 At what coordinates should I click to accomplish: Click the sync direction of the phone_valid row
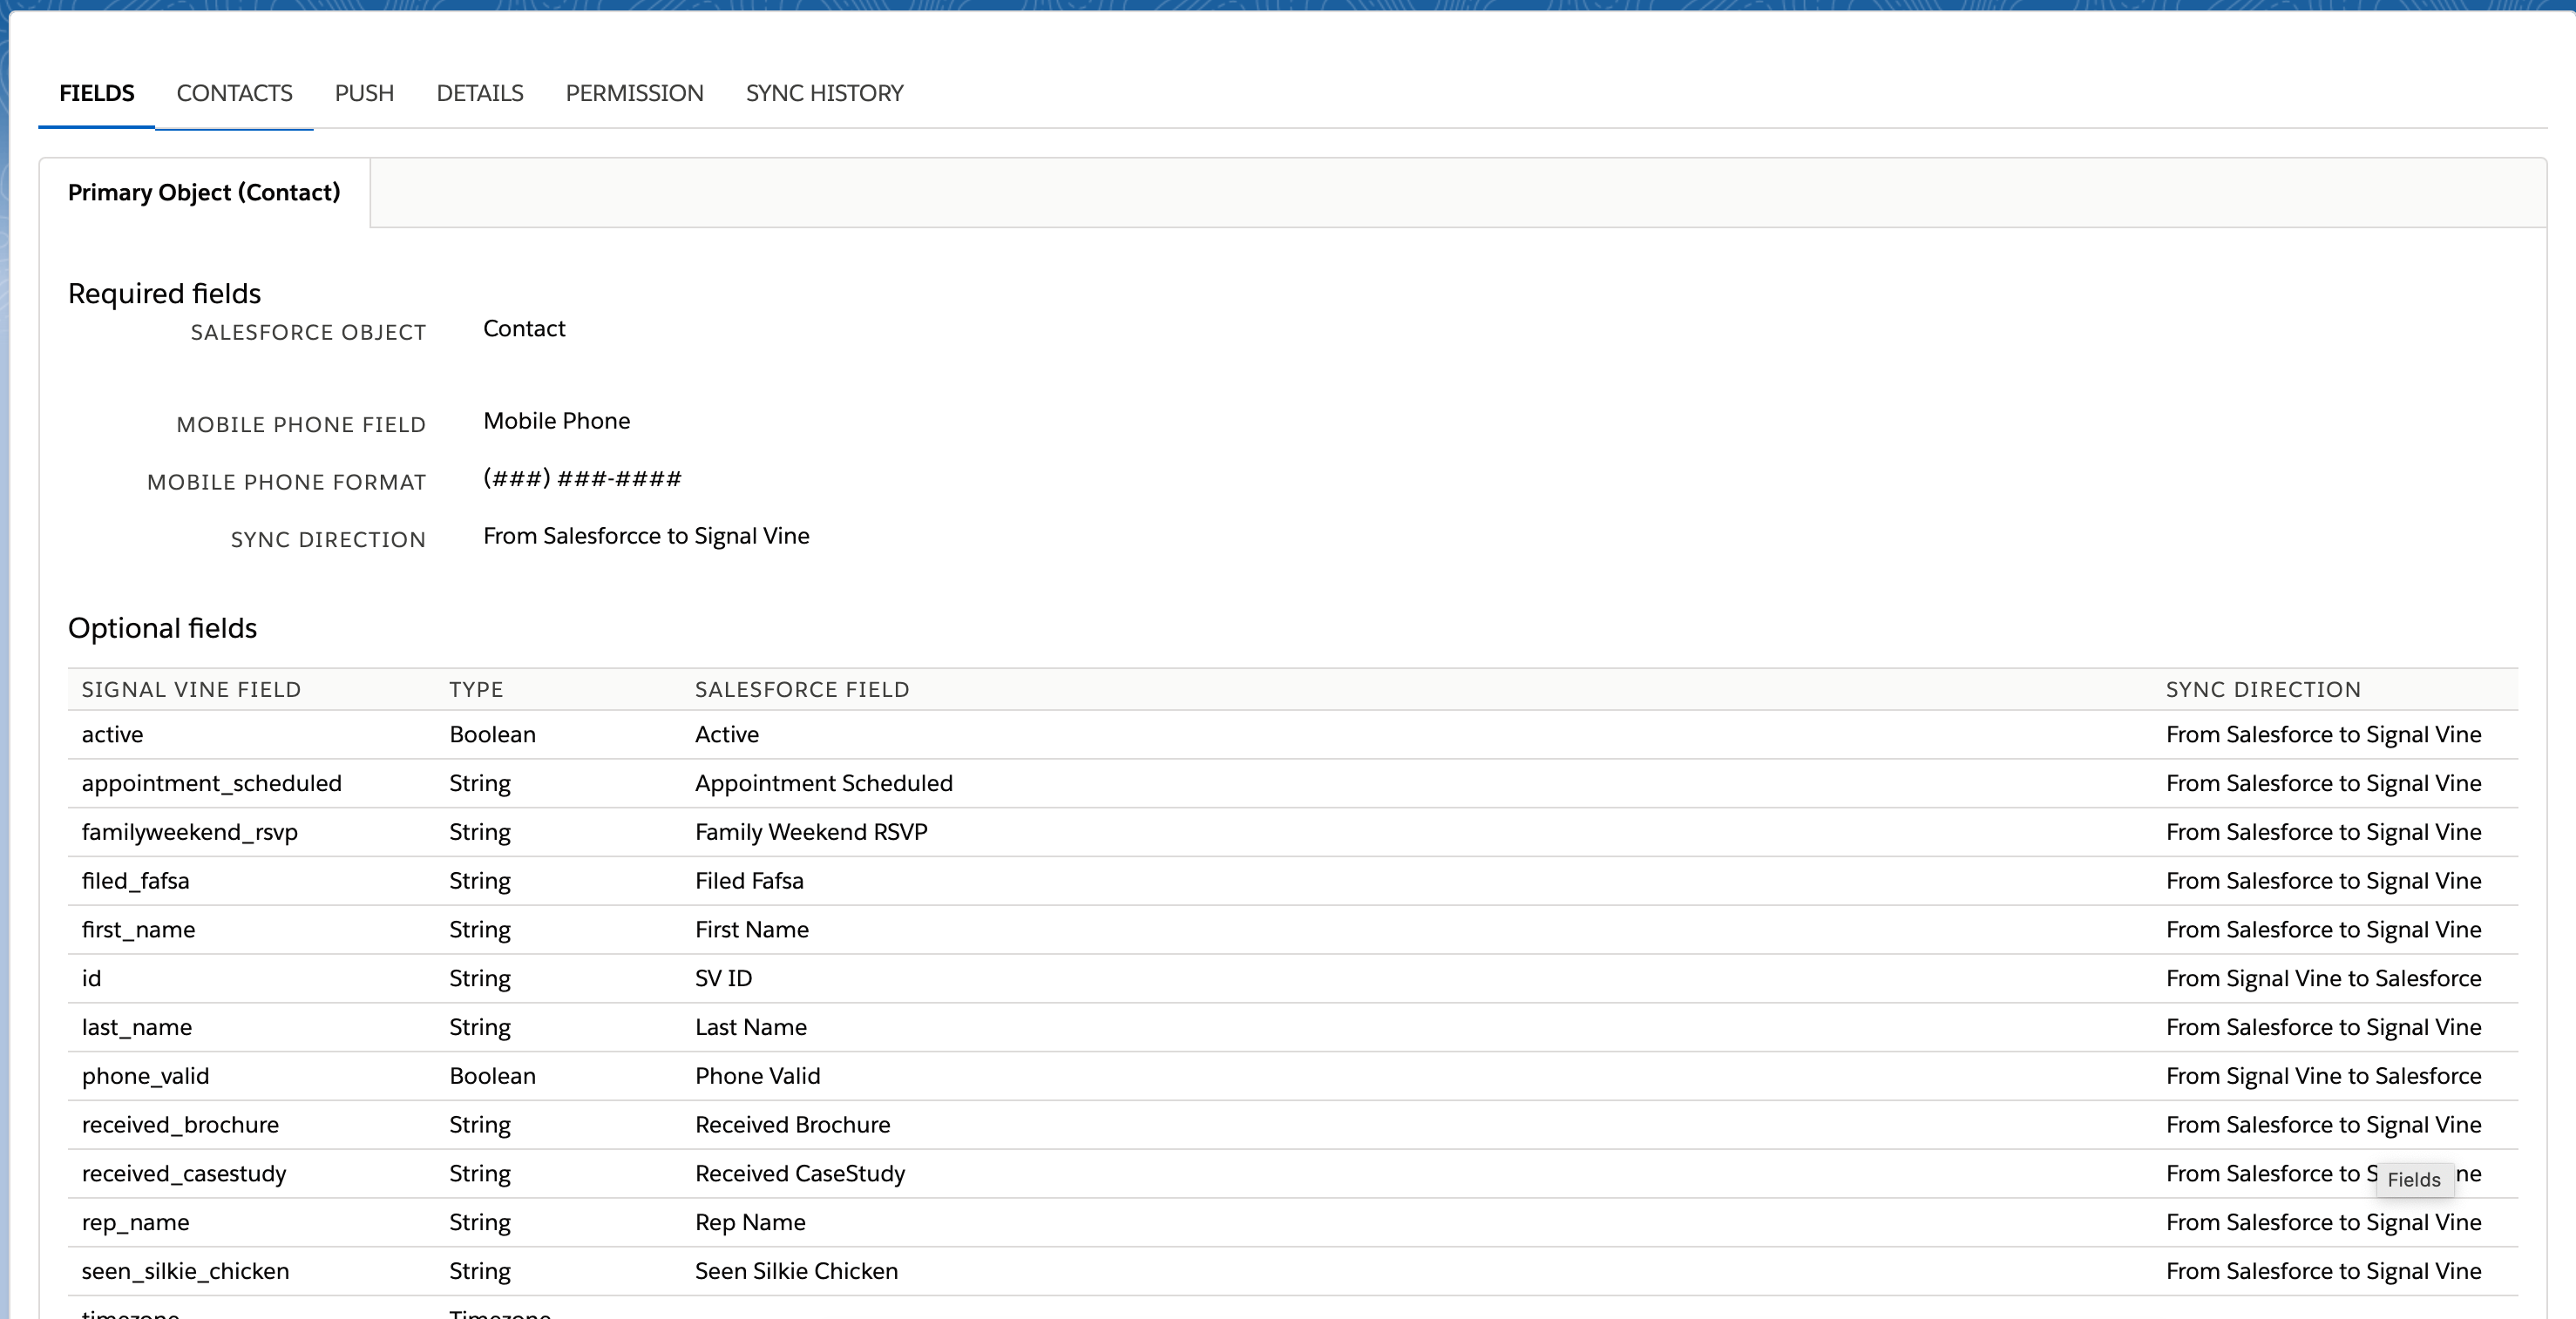click(x=2323, y=1076)
